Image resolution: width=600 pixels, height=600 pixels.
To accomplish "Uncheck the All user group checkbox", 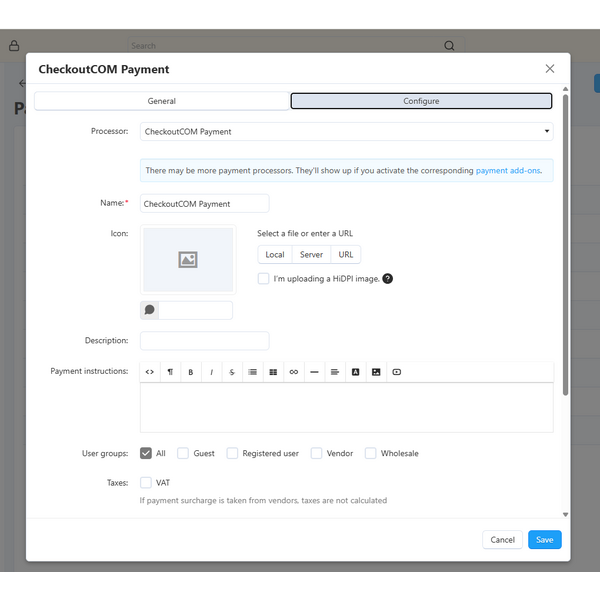I will pos(147,453).
